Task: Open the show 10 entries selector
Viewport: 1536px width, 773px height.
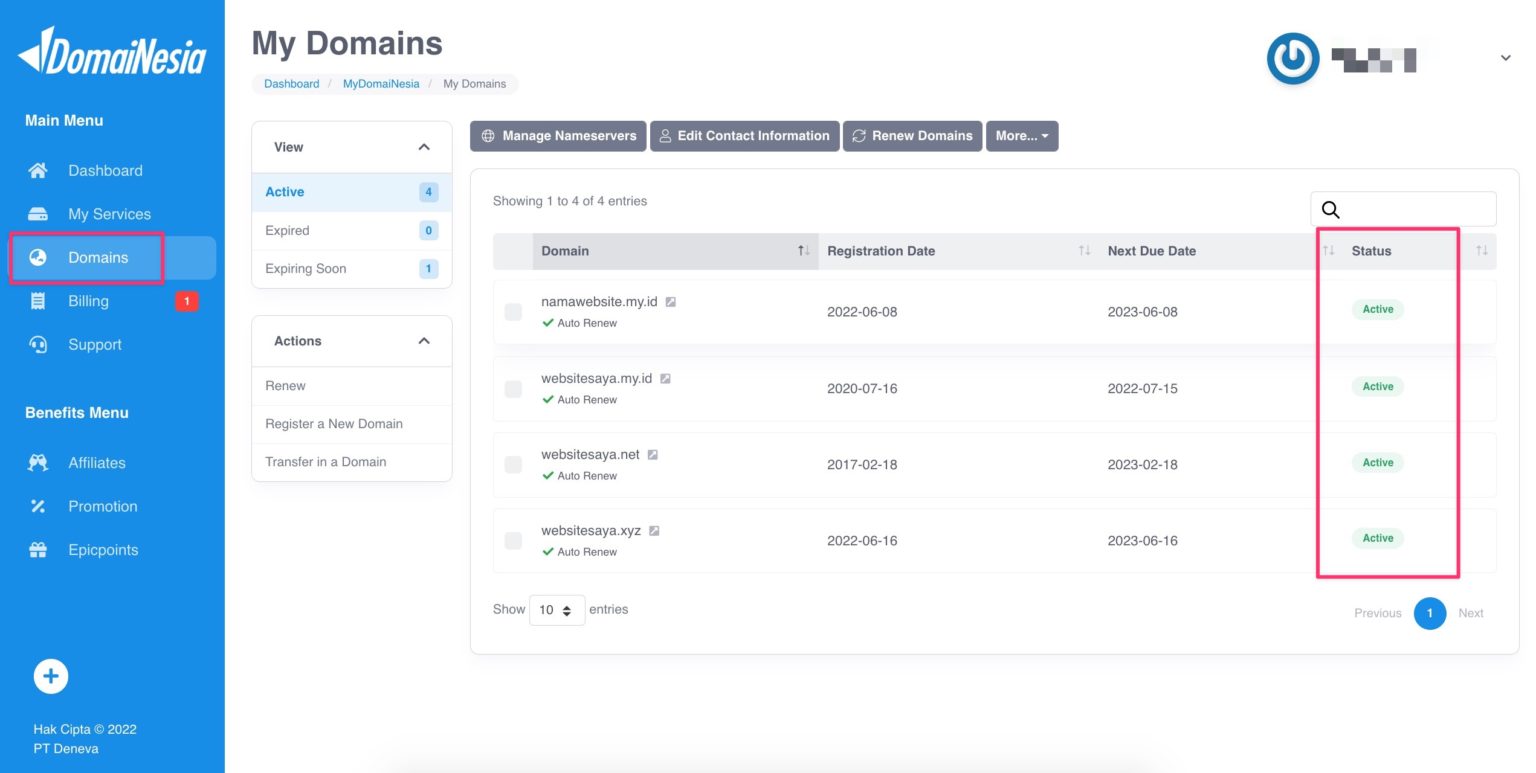Action: coord(556,610)
